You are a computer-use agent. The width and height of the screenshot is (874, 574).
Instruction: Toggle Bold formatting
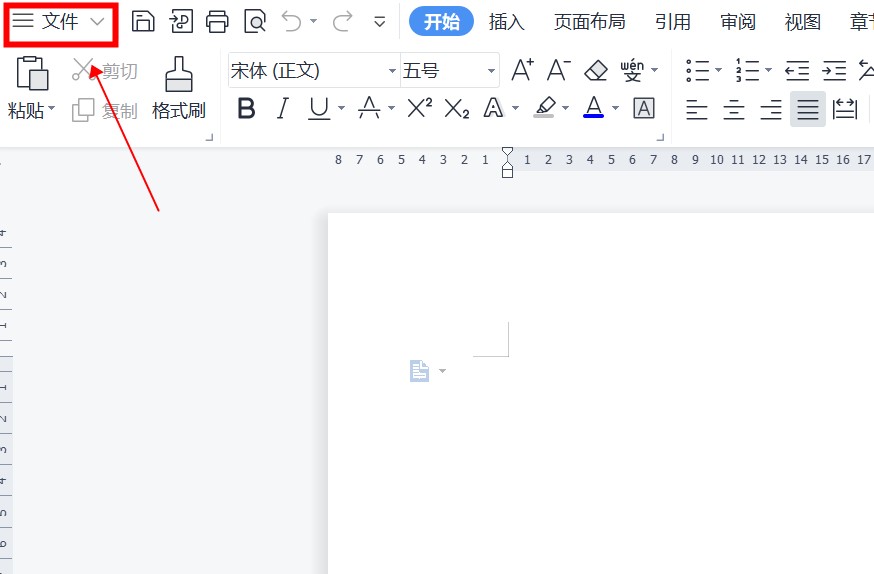pyautogui.click(x=246, y=108)
